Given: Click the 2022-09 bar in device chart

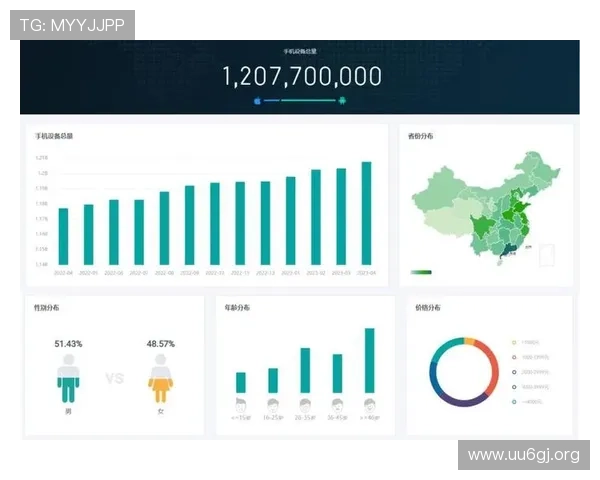Looking at the screenshot, I should pyautogui.click(x=189, y=225).
